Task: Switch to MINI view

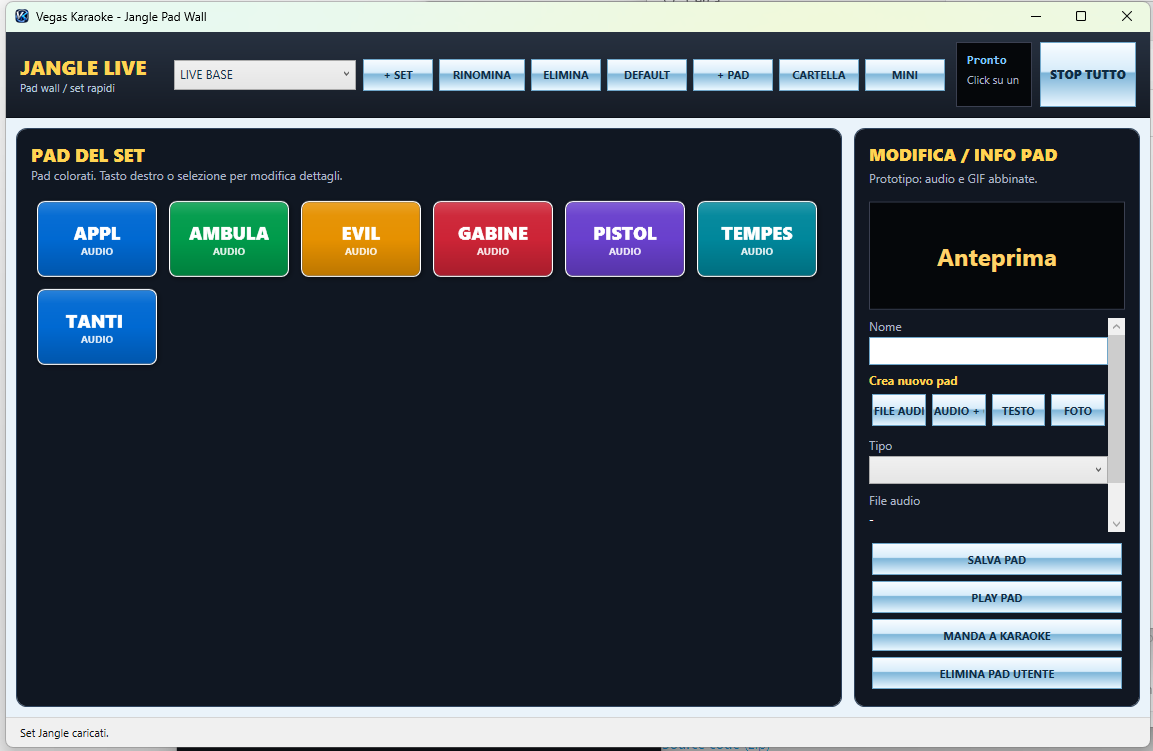Action: point(904,75)
